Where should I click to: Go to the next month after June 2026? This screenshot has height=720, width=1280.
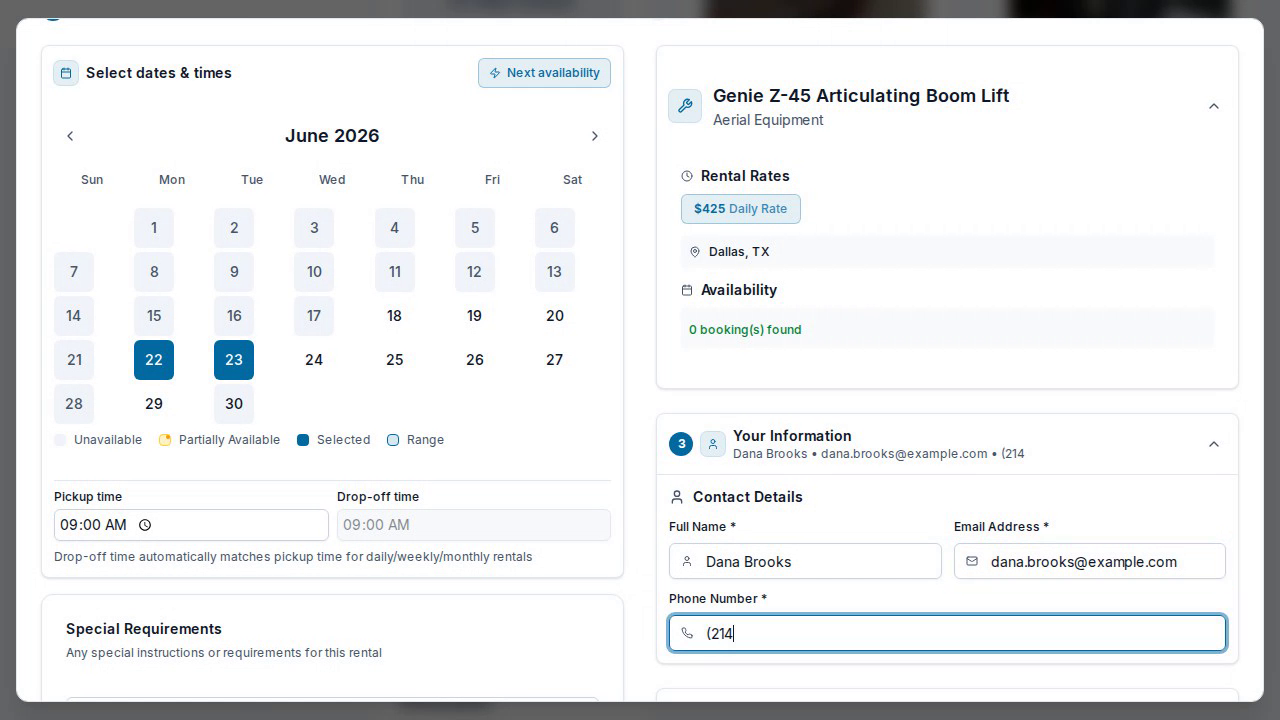595,136
